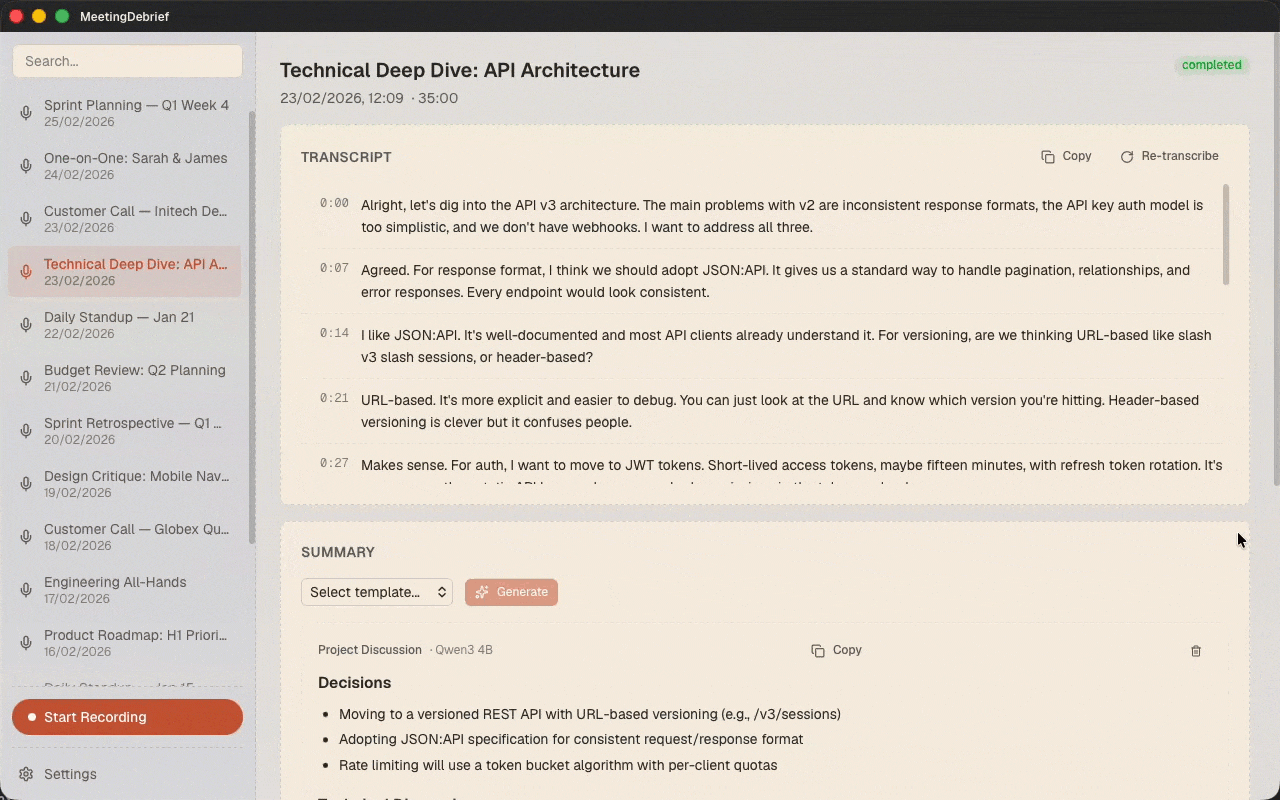This screenshot has width=1280, height=800.
Task: Open Customer Call — Globex meeting
Action: 125,537
